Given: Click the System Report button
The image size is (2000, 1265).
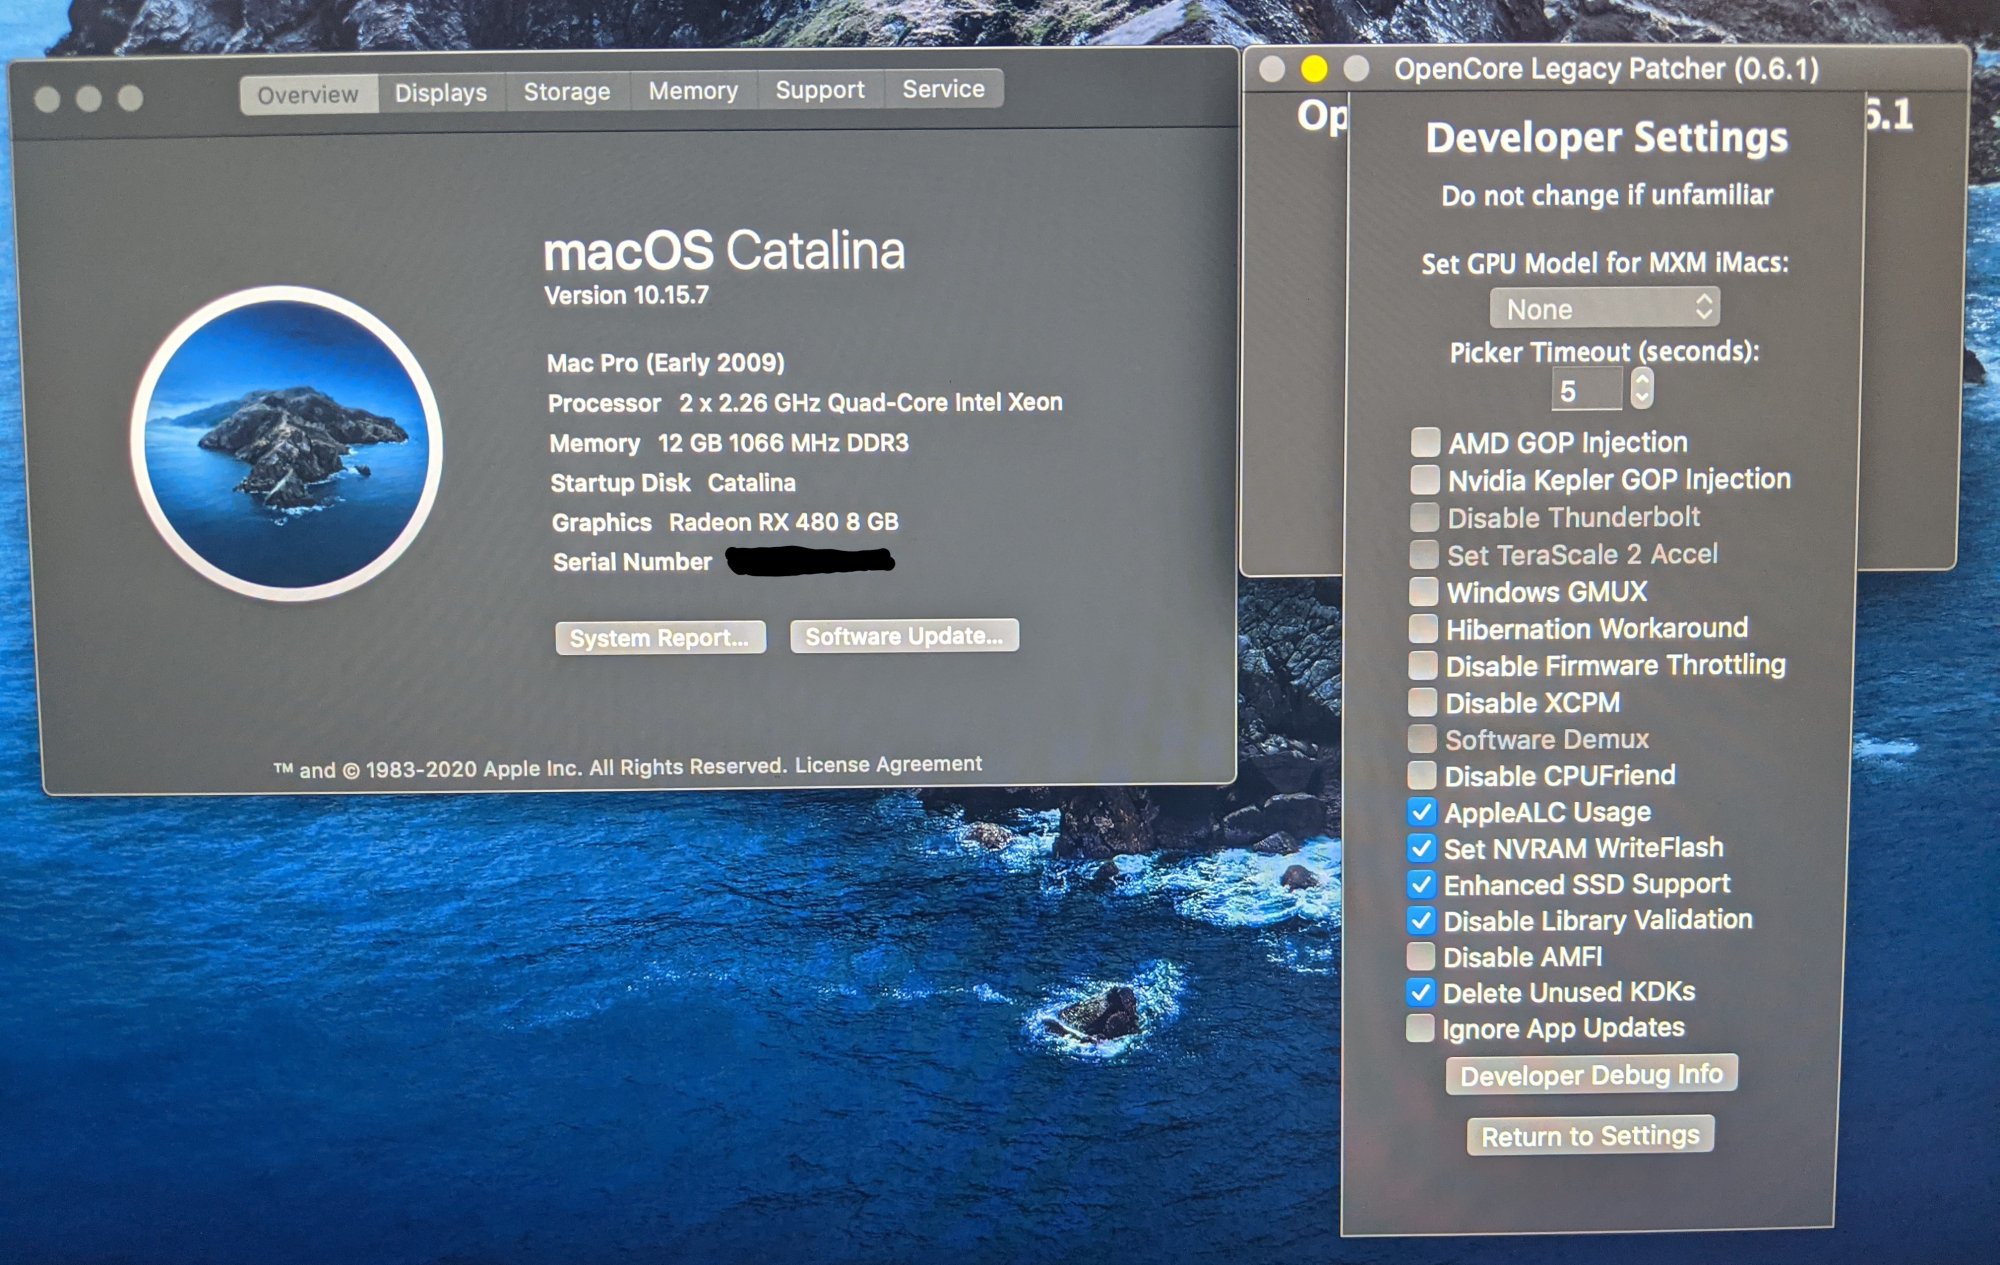Looking at the screenshot, I should point(660,638).
